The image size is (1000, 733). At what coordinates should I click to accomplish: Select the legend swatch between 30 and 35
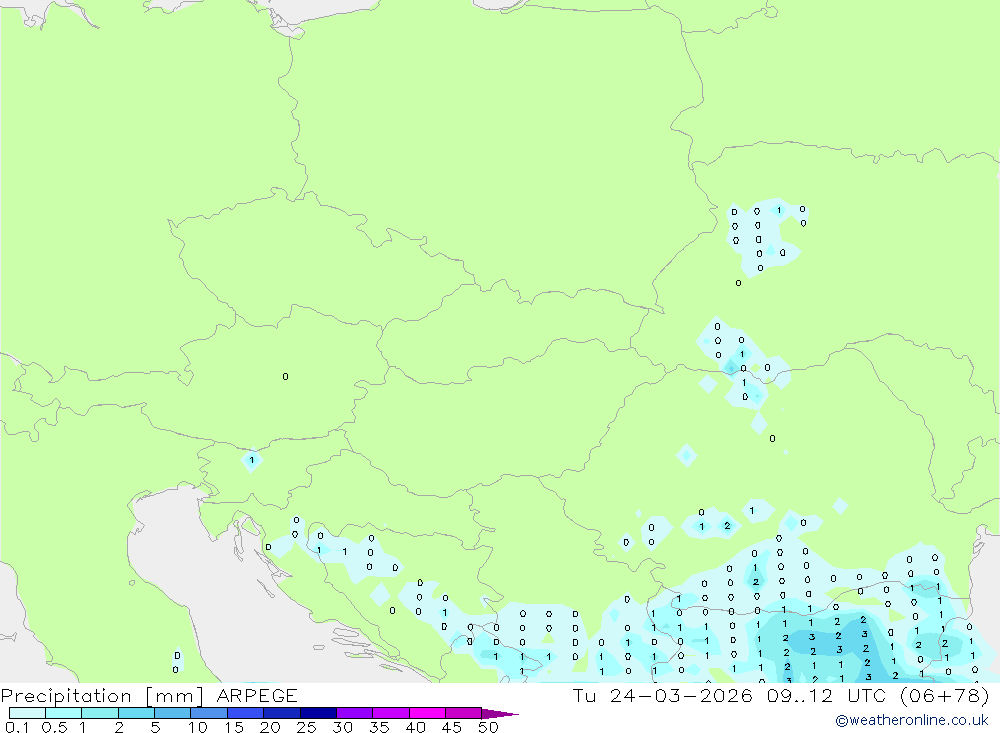tap(355, 713)
